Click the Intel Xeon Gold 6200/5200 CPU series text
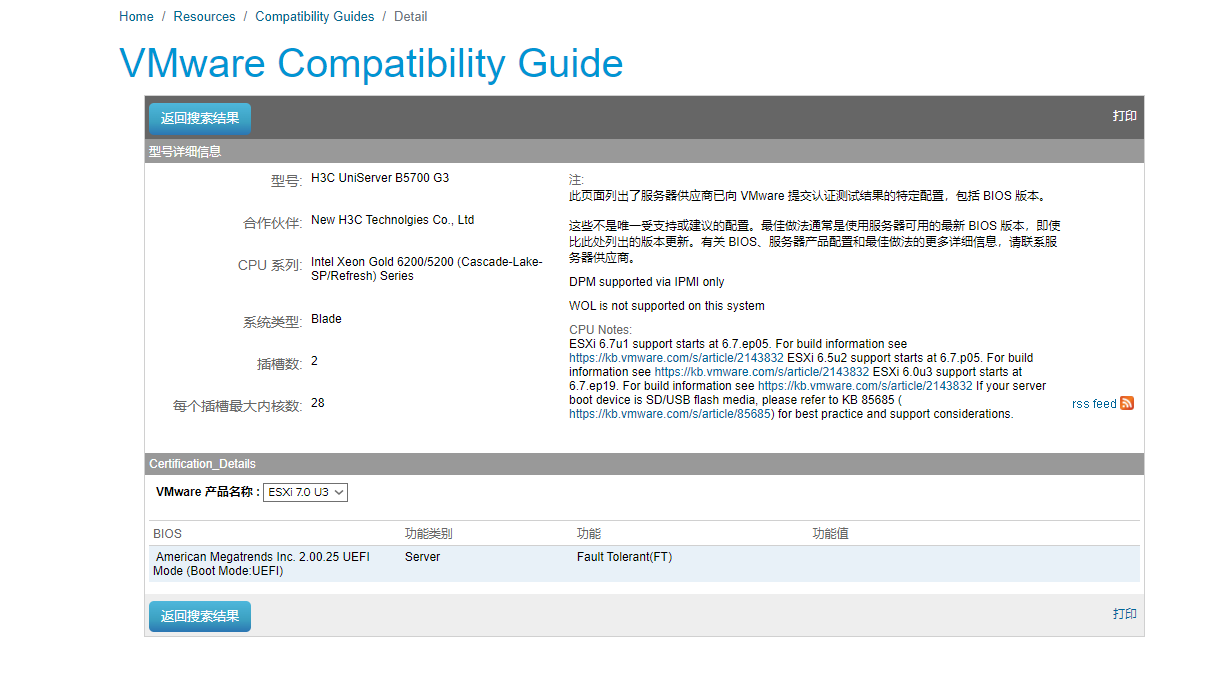The image size is (1210, 674). (427, 269)
